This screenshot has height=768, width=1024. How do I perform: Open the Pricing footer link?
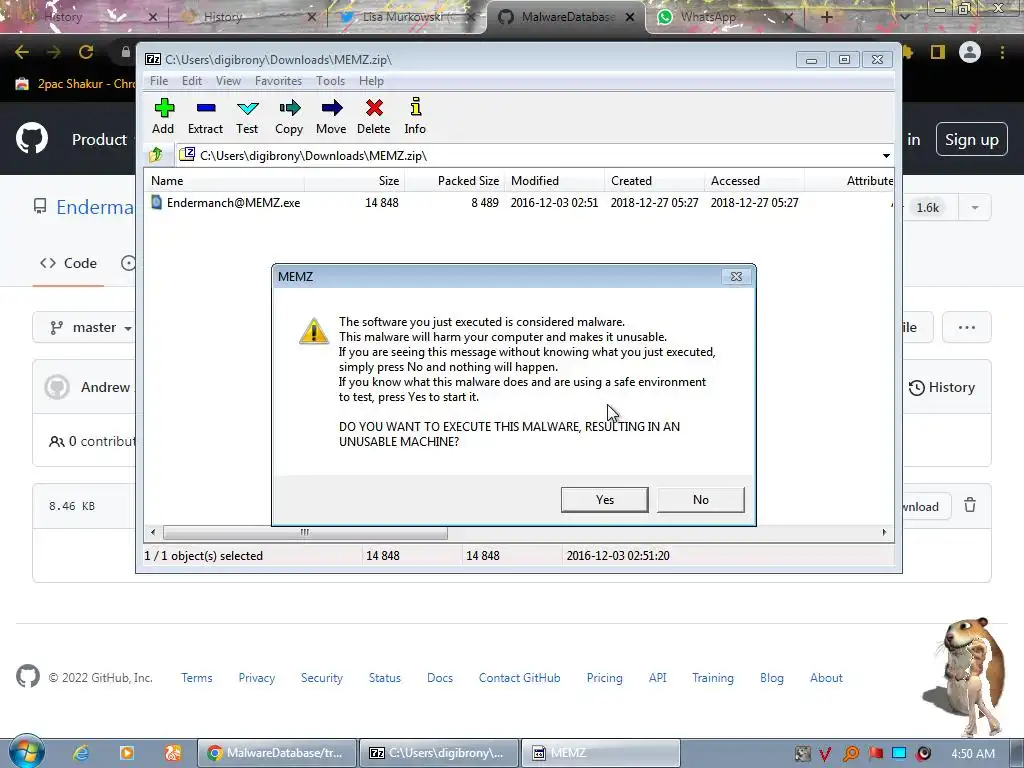click(604, 678)
